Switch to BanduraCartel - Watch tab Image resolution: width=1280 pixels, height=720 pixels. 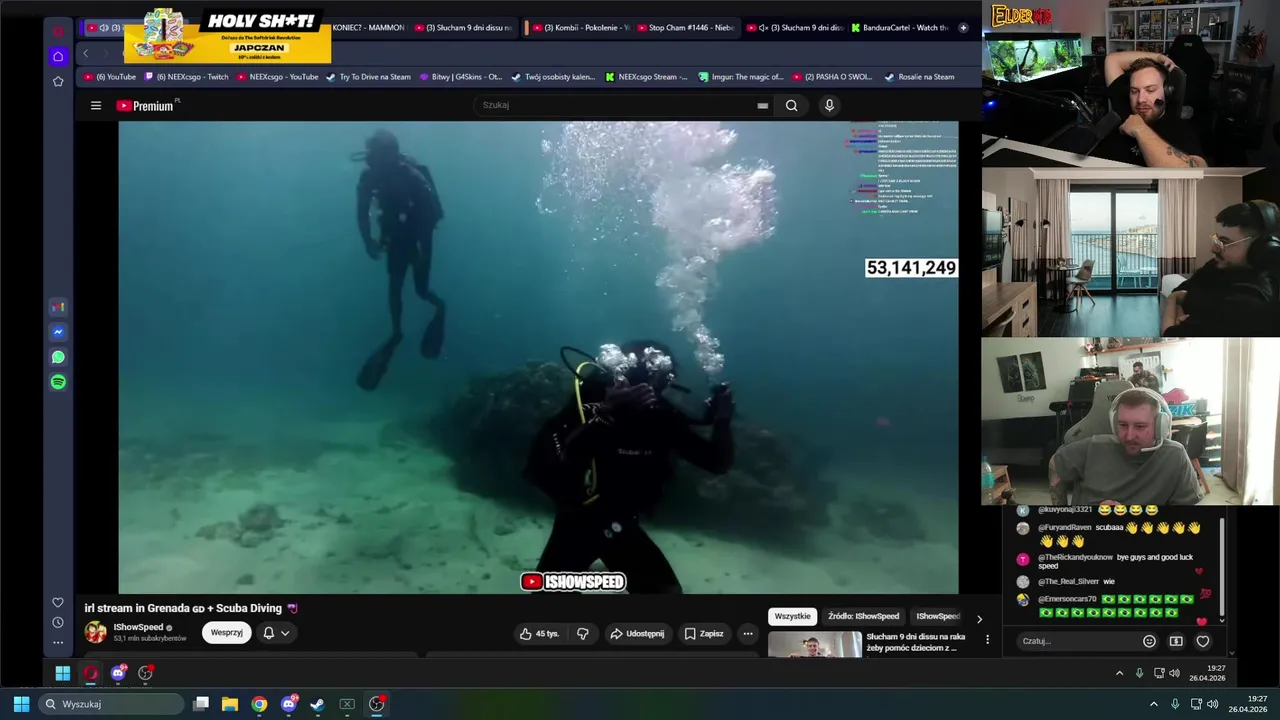pos(899,28)
